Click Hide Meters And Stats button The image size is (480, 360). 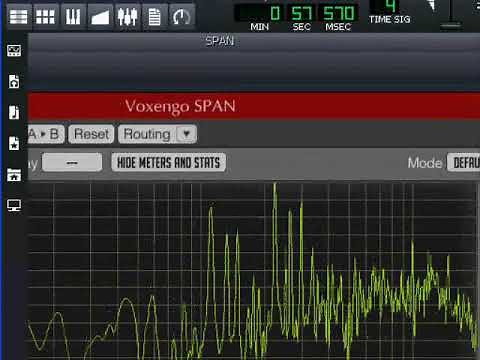tap(169, 163)
